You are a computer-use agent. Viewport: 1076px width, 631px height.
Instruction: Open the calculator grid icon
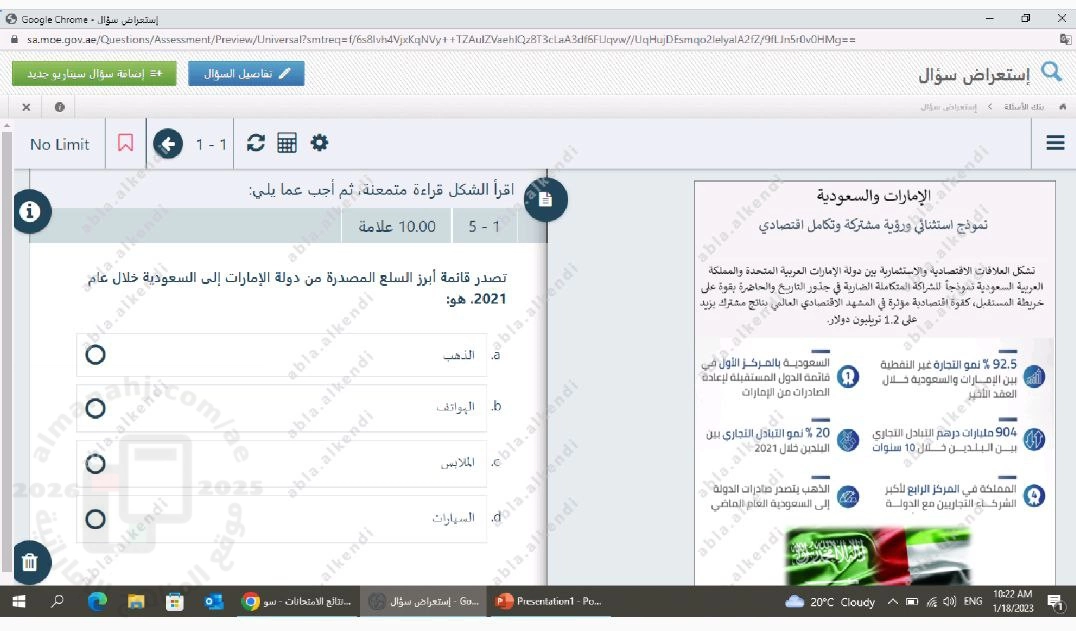point(287,144)
